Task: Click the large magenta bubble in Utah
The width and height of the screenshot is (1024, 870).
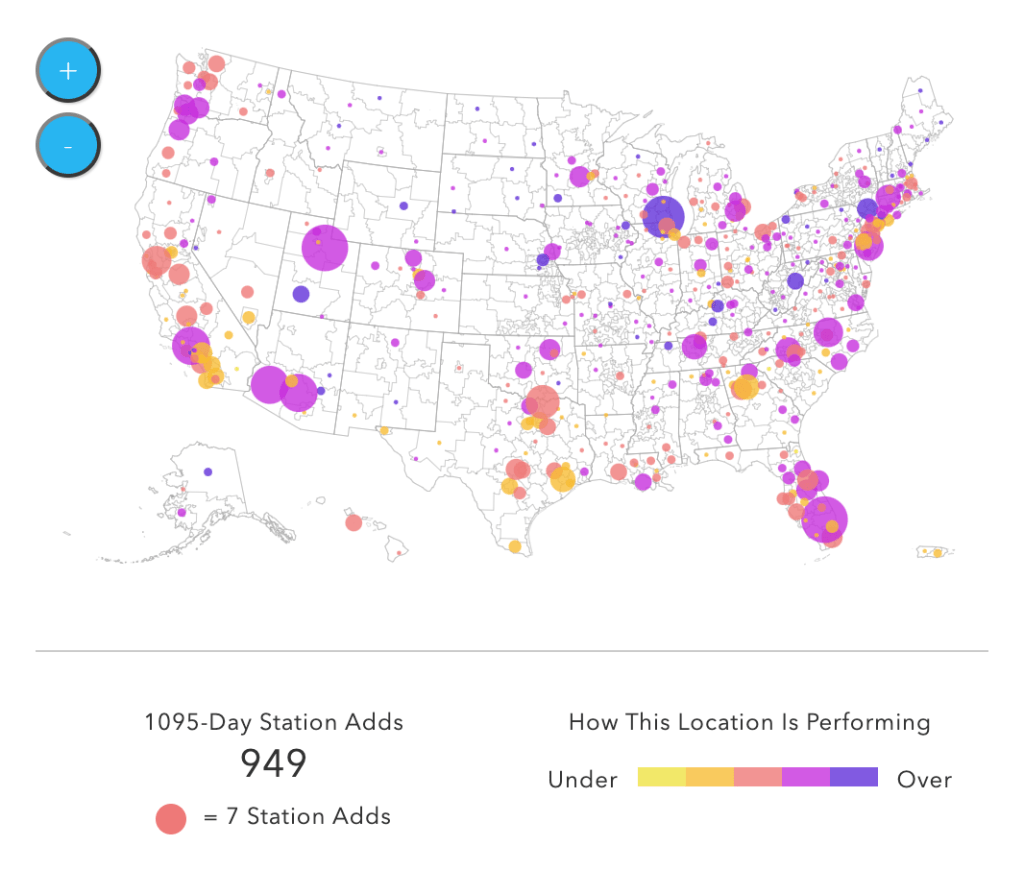Action: 324,247
